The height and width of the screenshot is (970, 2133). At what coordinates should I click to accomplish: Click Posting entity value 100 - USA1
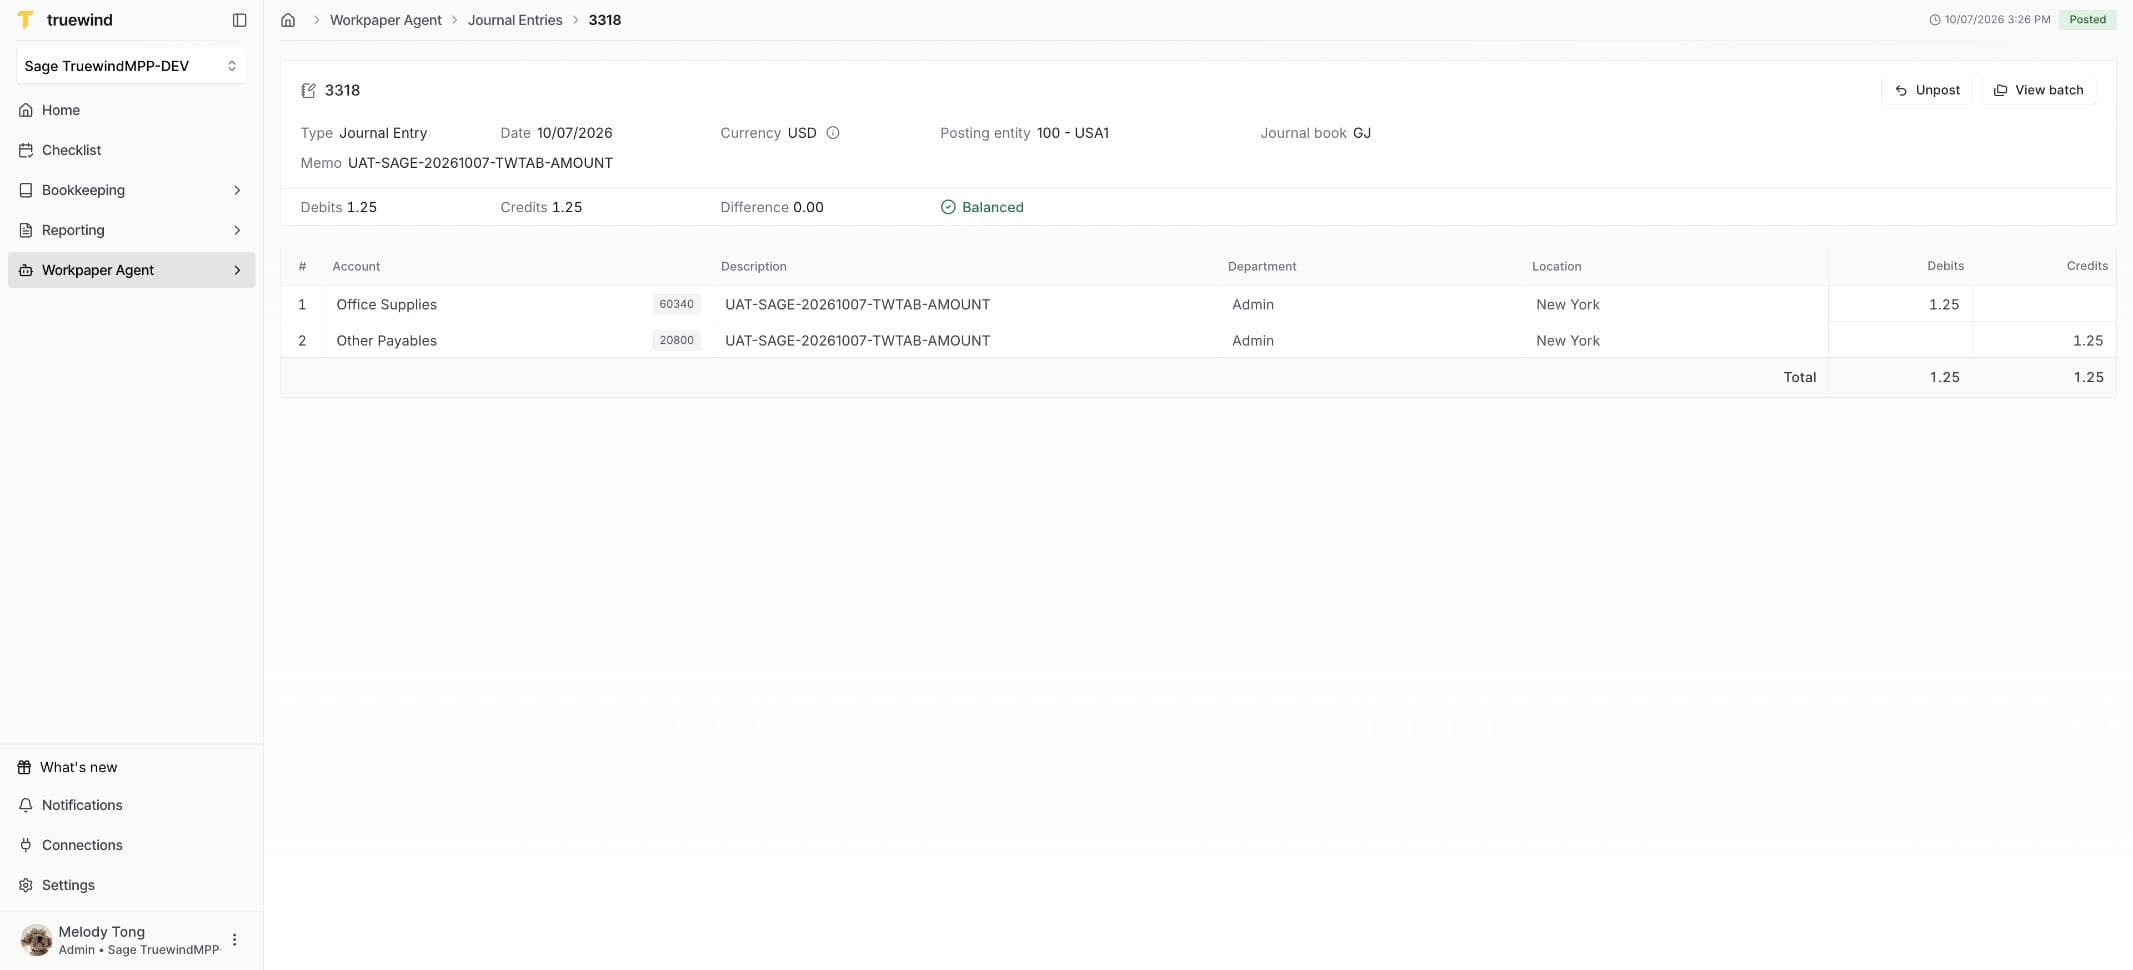[1073, 133]
